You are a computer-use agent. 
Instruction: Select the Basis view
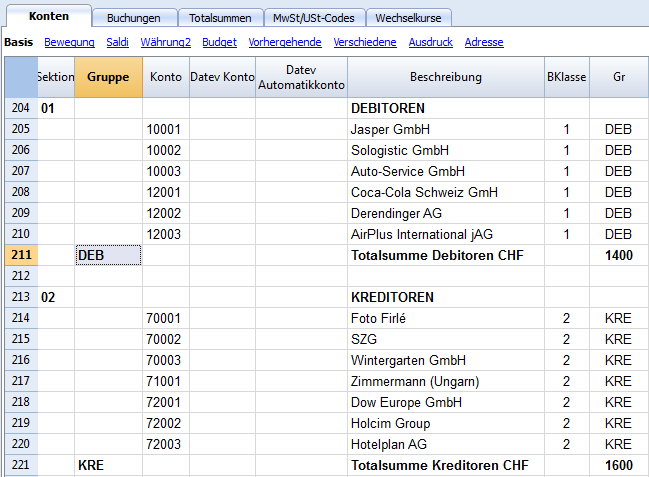(x=19, y=42)
